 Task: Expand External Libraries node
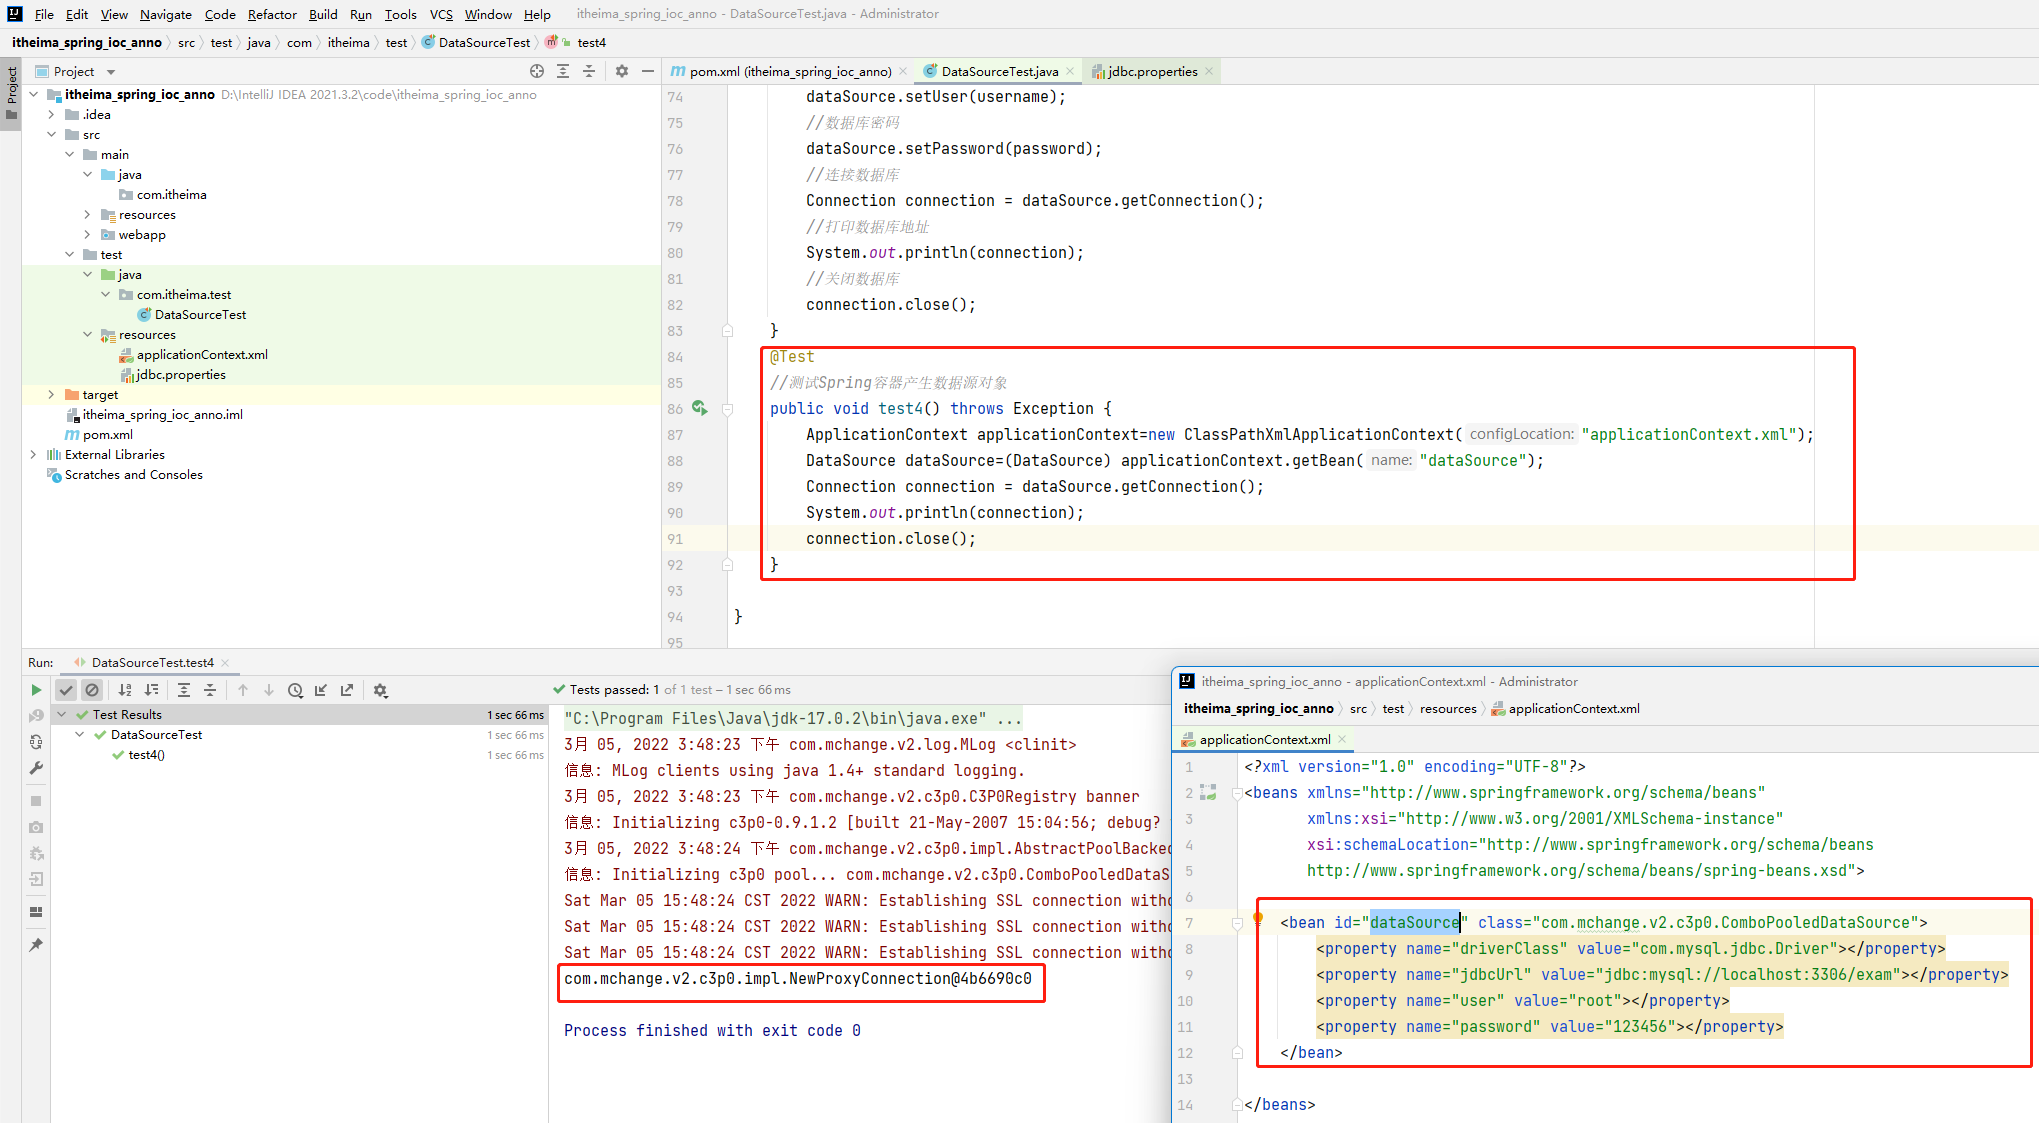[34, 455]
